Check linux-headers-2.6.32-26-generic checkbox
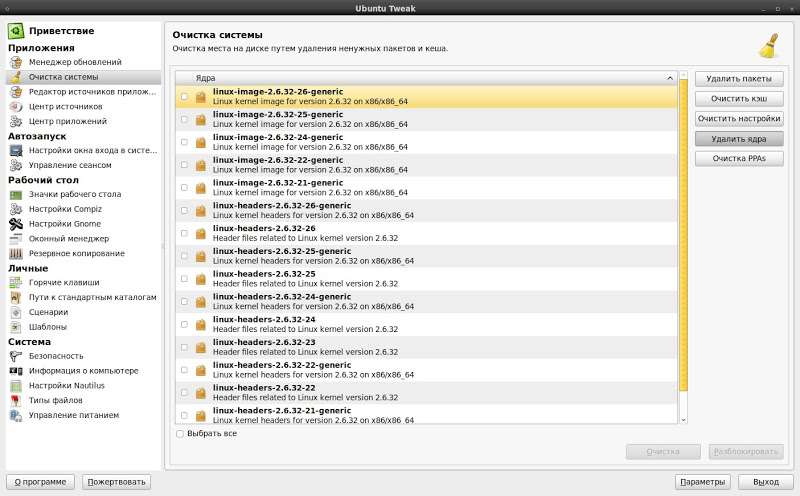 click(x=184, y=211)
